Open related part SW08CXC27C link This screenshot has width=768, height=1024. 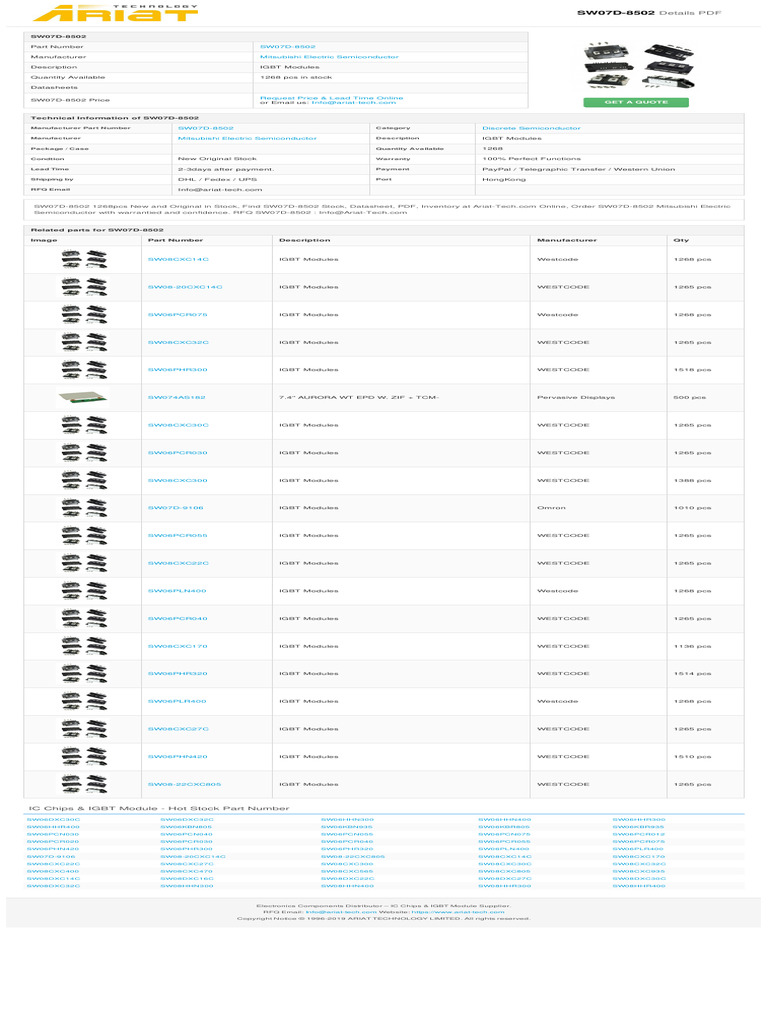pyautogui.click(x=178, y=729)
